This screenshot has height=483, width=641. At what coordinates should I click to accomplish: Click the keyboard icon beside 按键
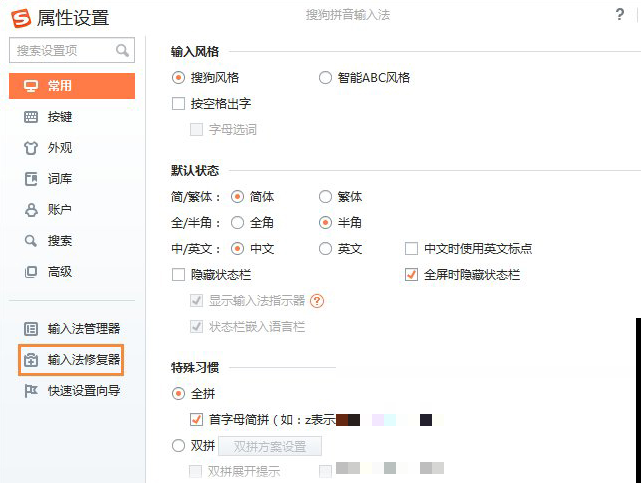point(31,117)
